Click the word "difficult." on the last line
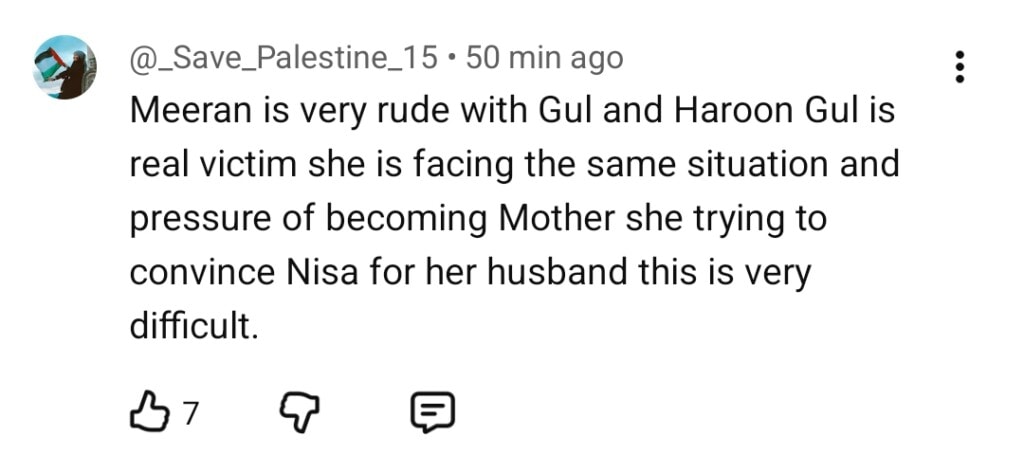 click(194, 326)
